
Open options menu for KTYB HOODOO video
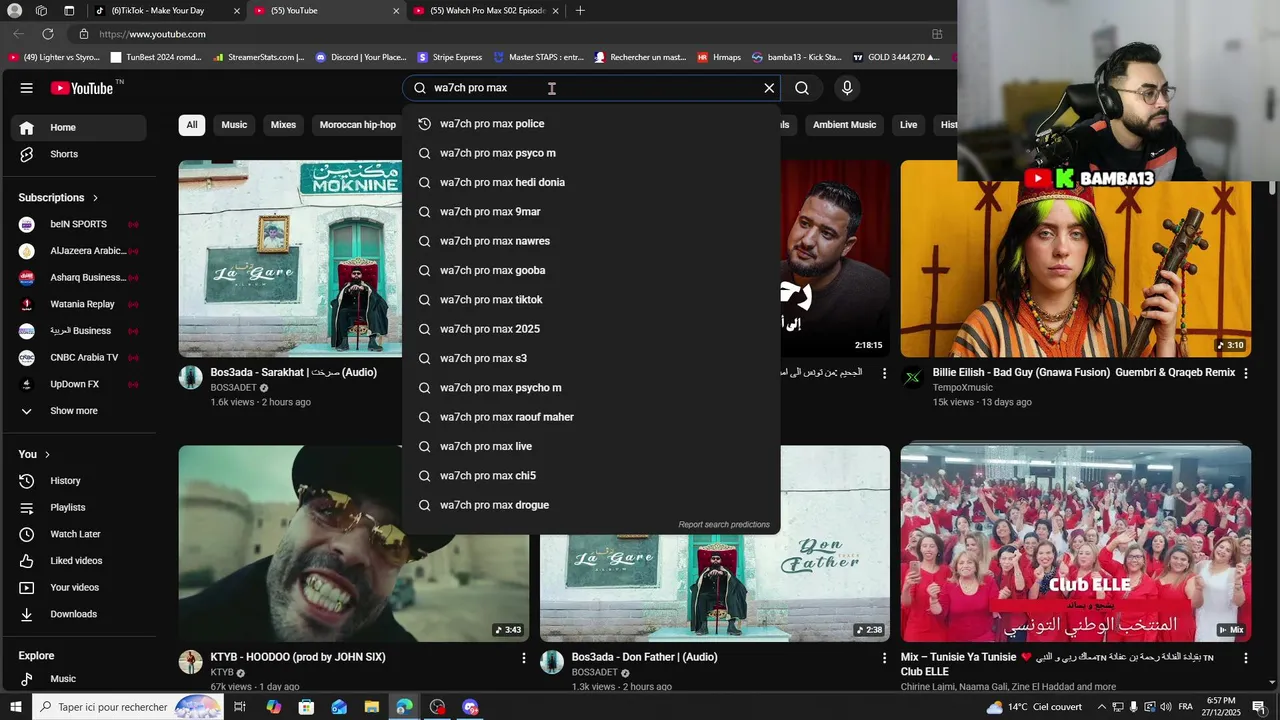(523, 658)
